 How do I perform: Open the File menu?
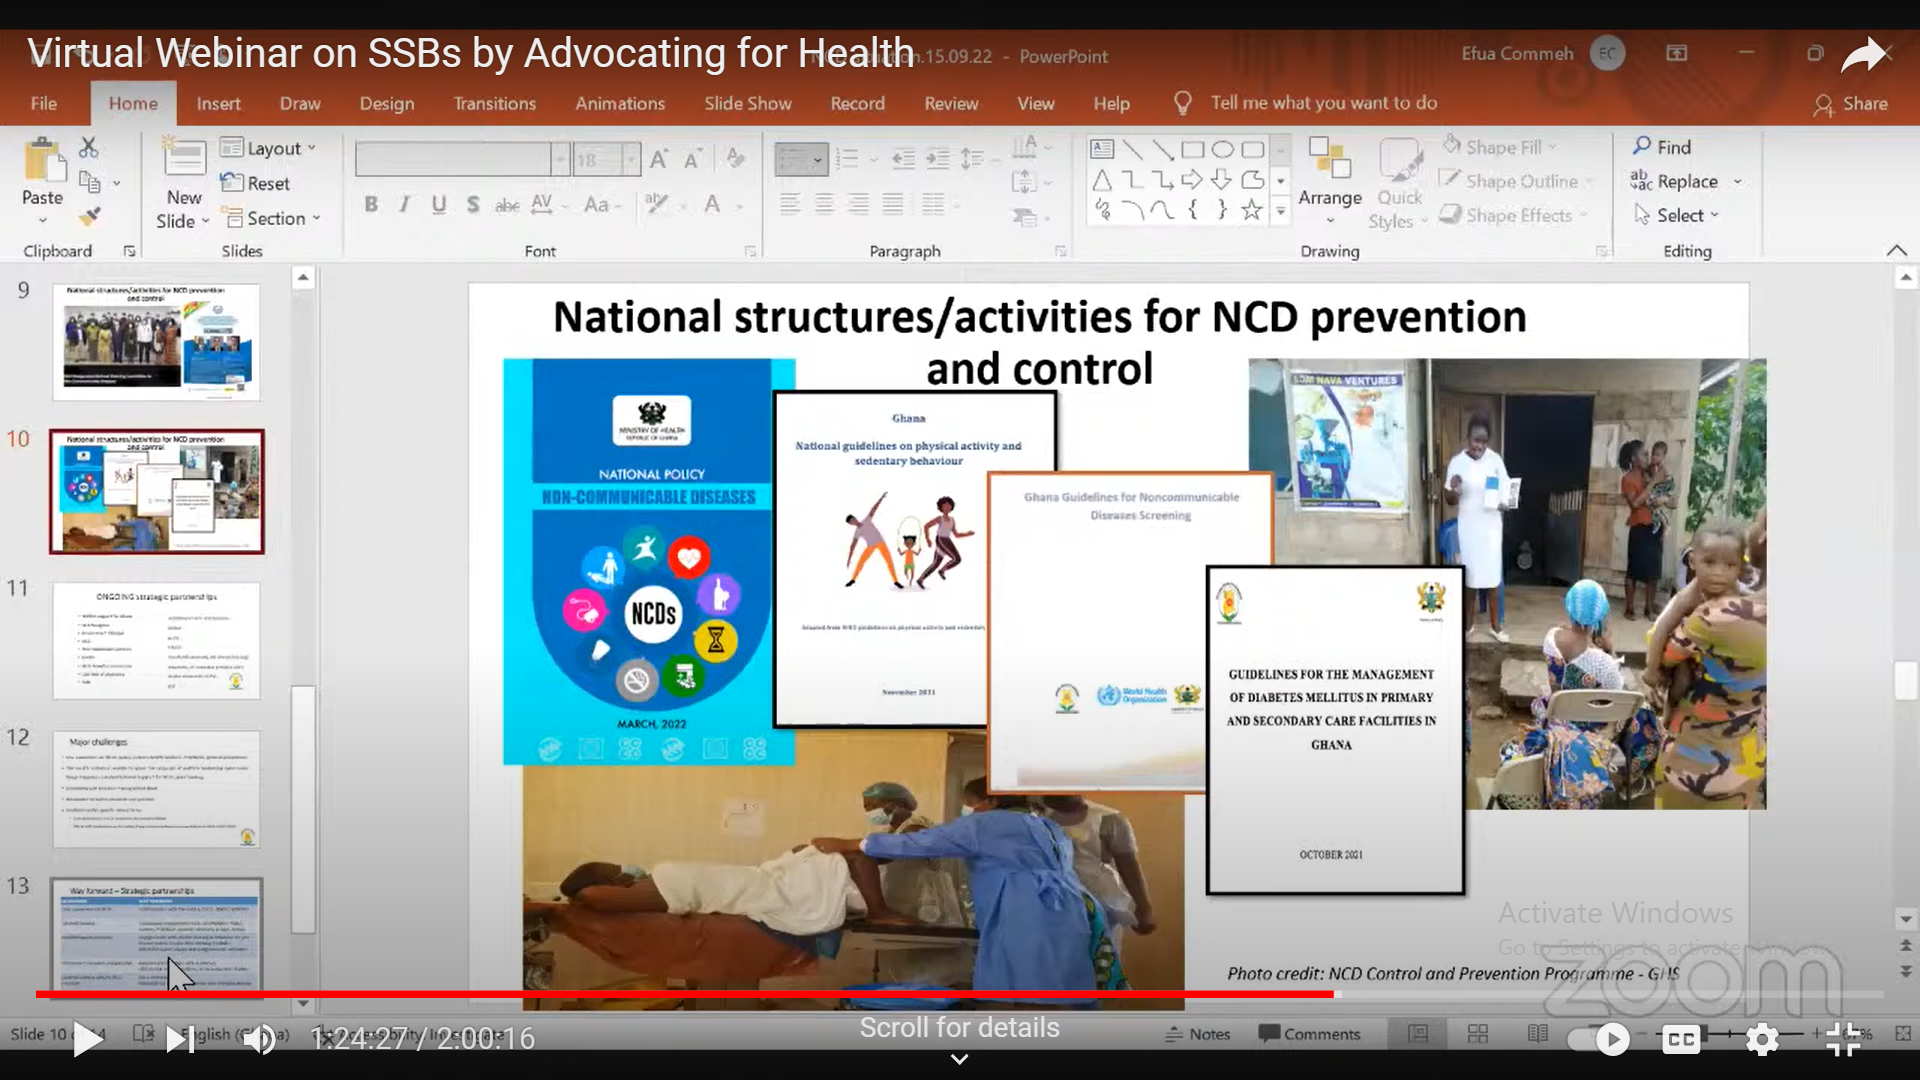pyautogui.click(x=43, y=103)
